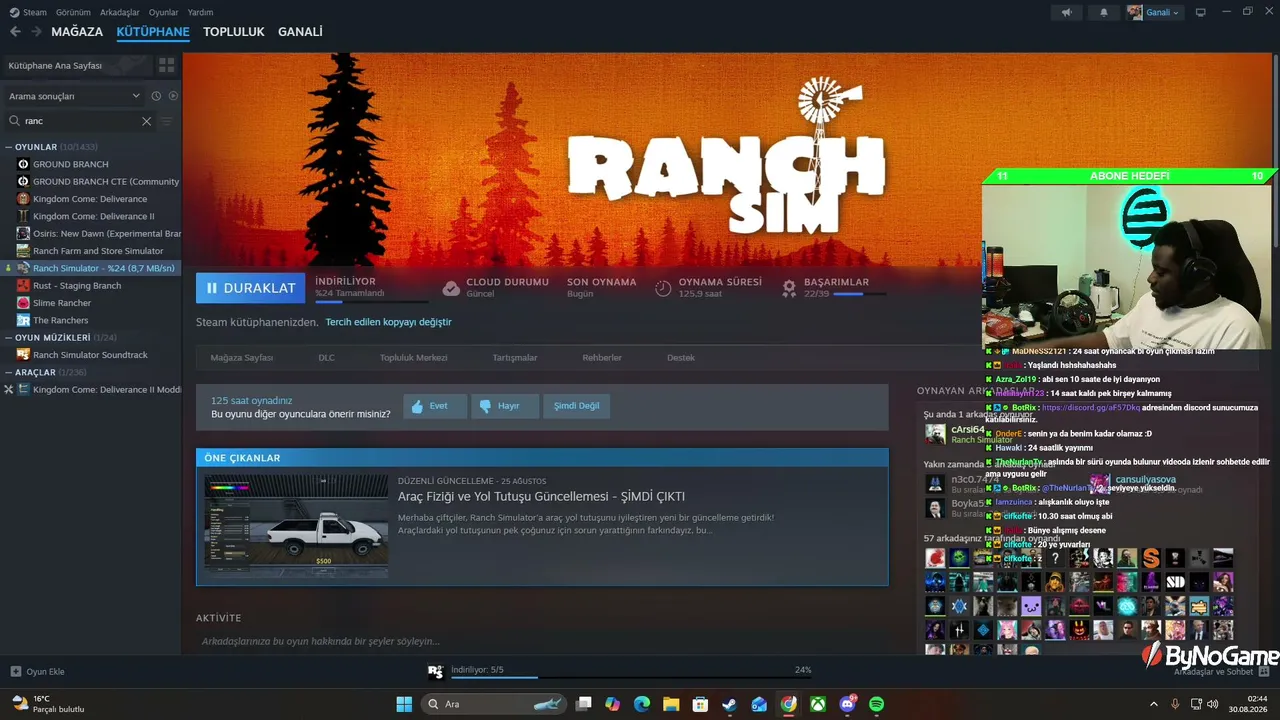Open the Araç Fiziği update news title
Viewport: 1280px width, 720px height.
[x=541, y=497]
